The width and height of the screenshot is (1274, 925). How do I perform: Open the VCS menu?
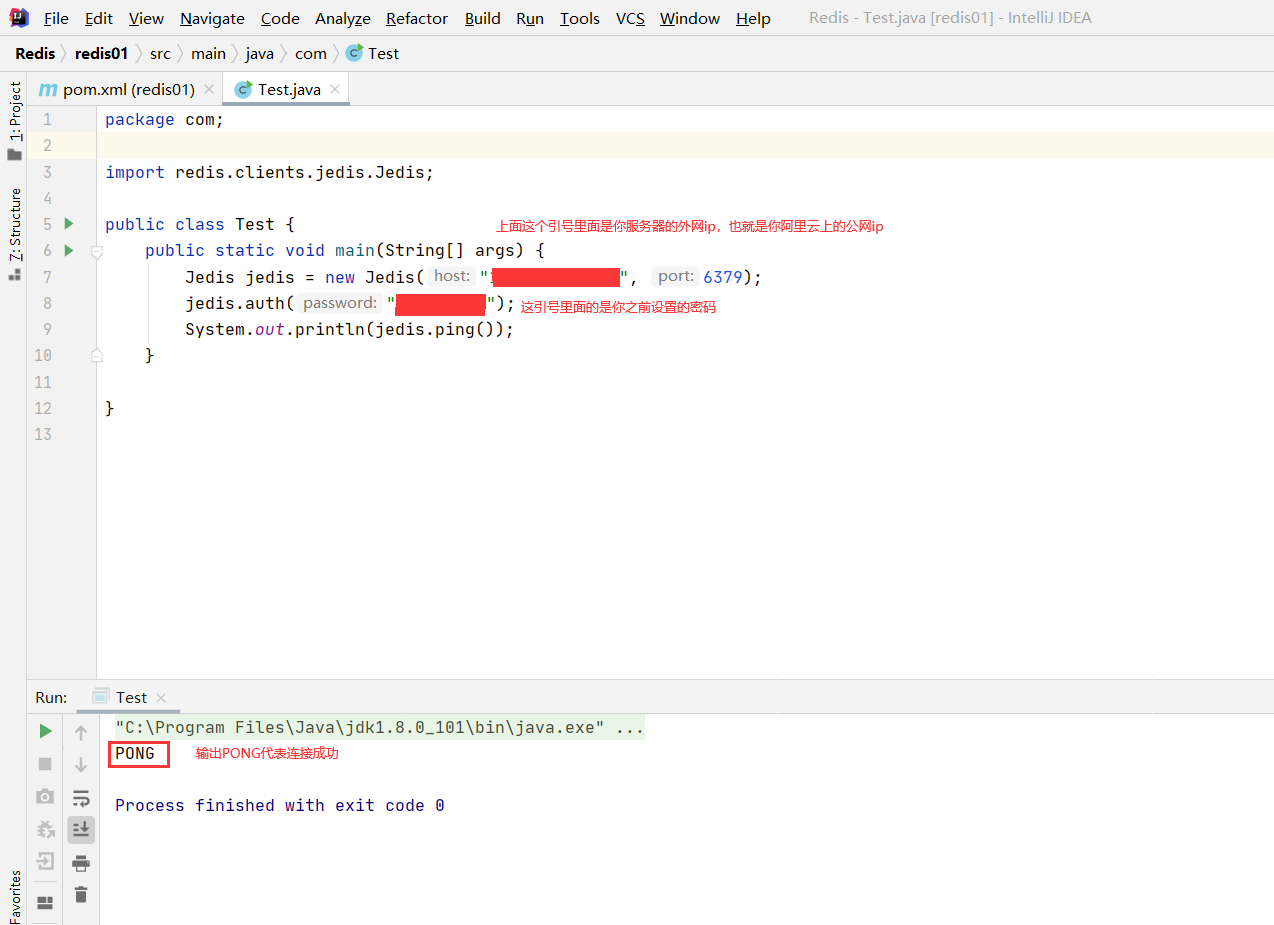pos(630,18)
